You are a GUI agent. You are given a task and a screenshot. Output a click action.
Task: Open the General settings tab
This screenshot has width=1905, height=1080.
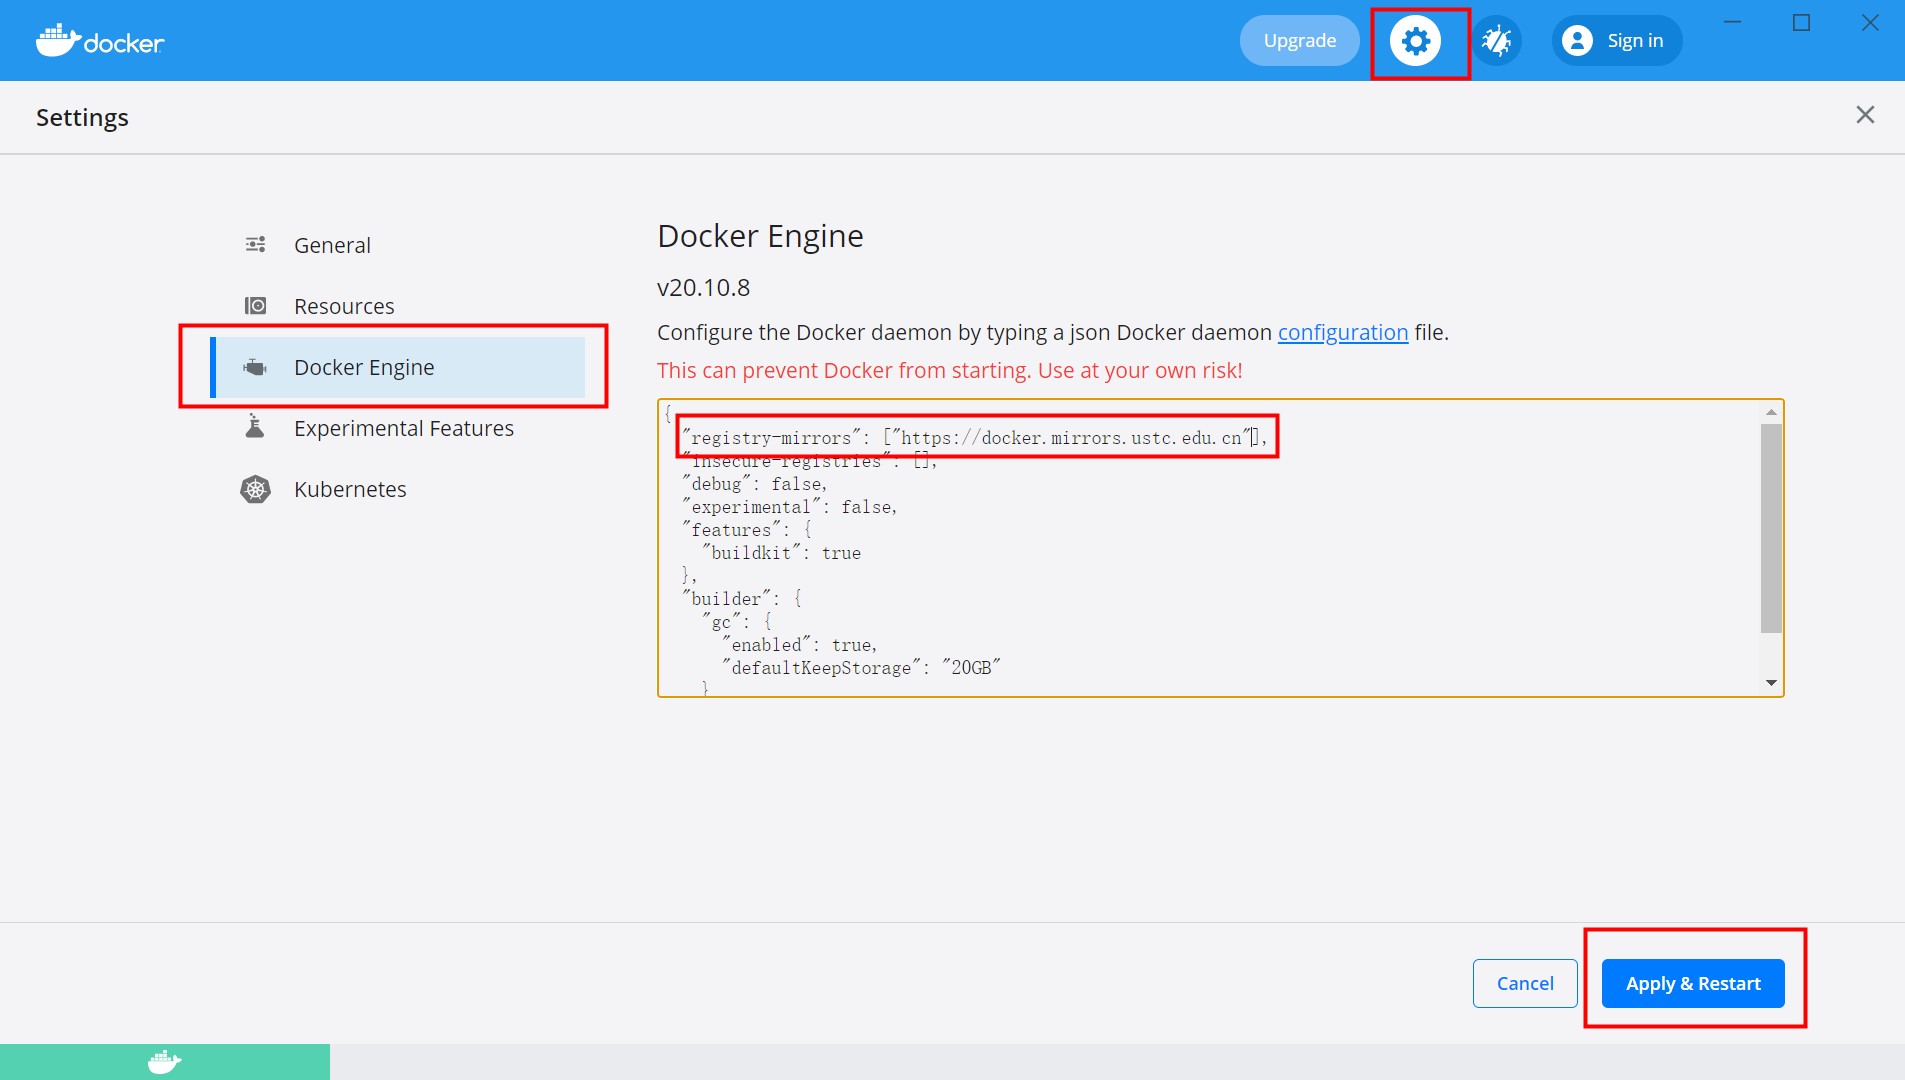point(398,245)
